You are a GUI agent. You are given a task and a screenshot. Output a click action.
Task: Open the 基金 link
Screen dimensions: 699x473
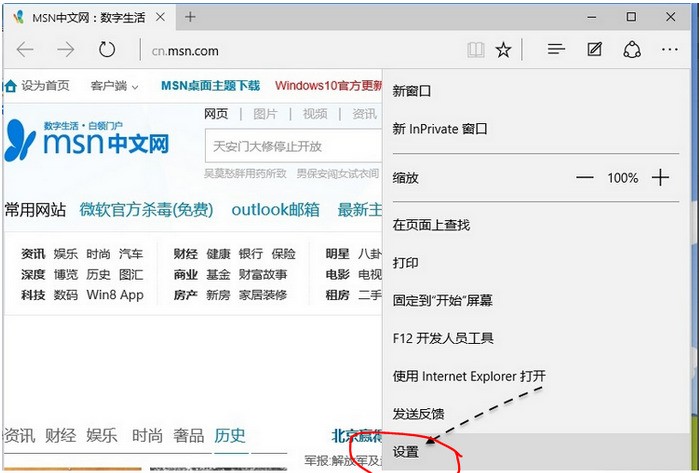218,275
